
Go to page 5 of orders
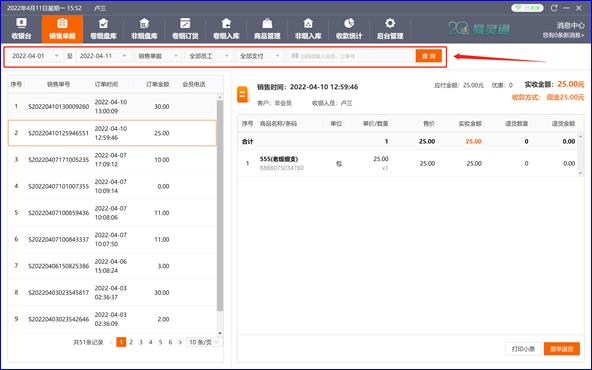point(160,342)
